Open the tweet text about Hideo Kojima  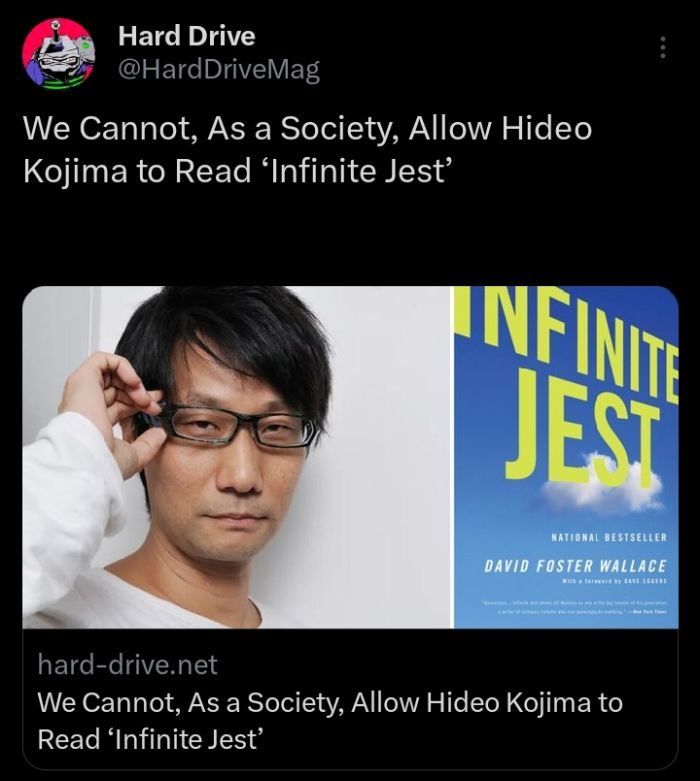pos(307,149)
